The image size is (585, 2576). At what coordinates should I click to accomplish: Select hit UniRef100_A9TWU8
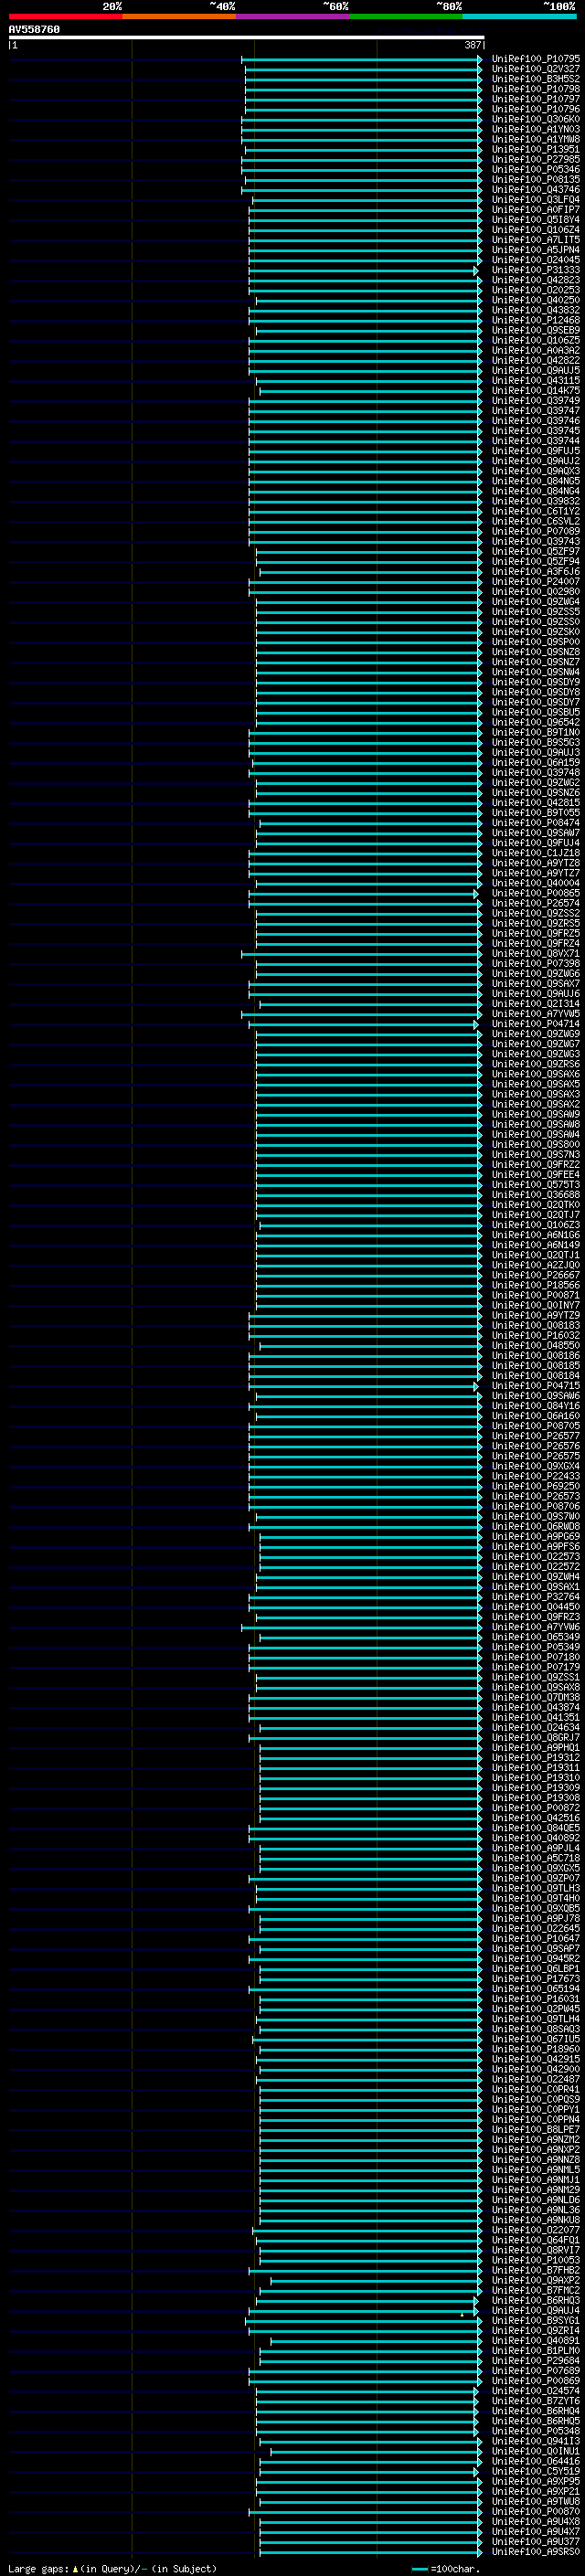tap(536, 2502)
